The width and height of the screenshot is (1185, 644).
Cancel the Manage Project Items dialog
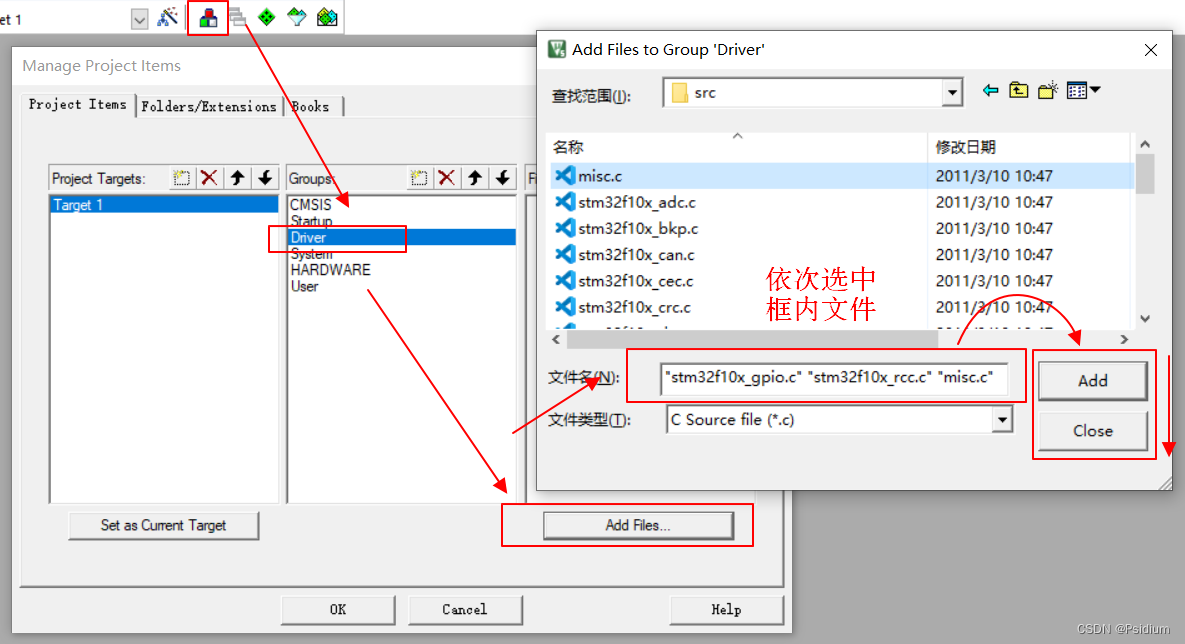(465, 610)
